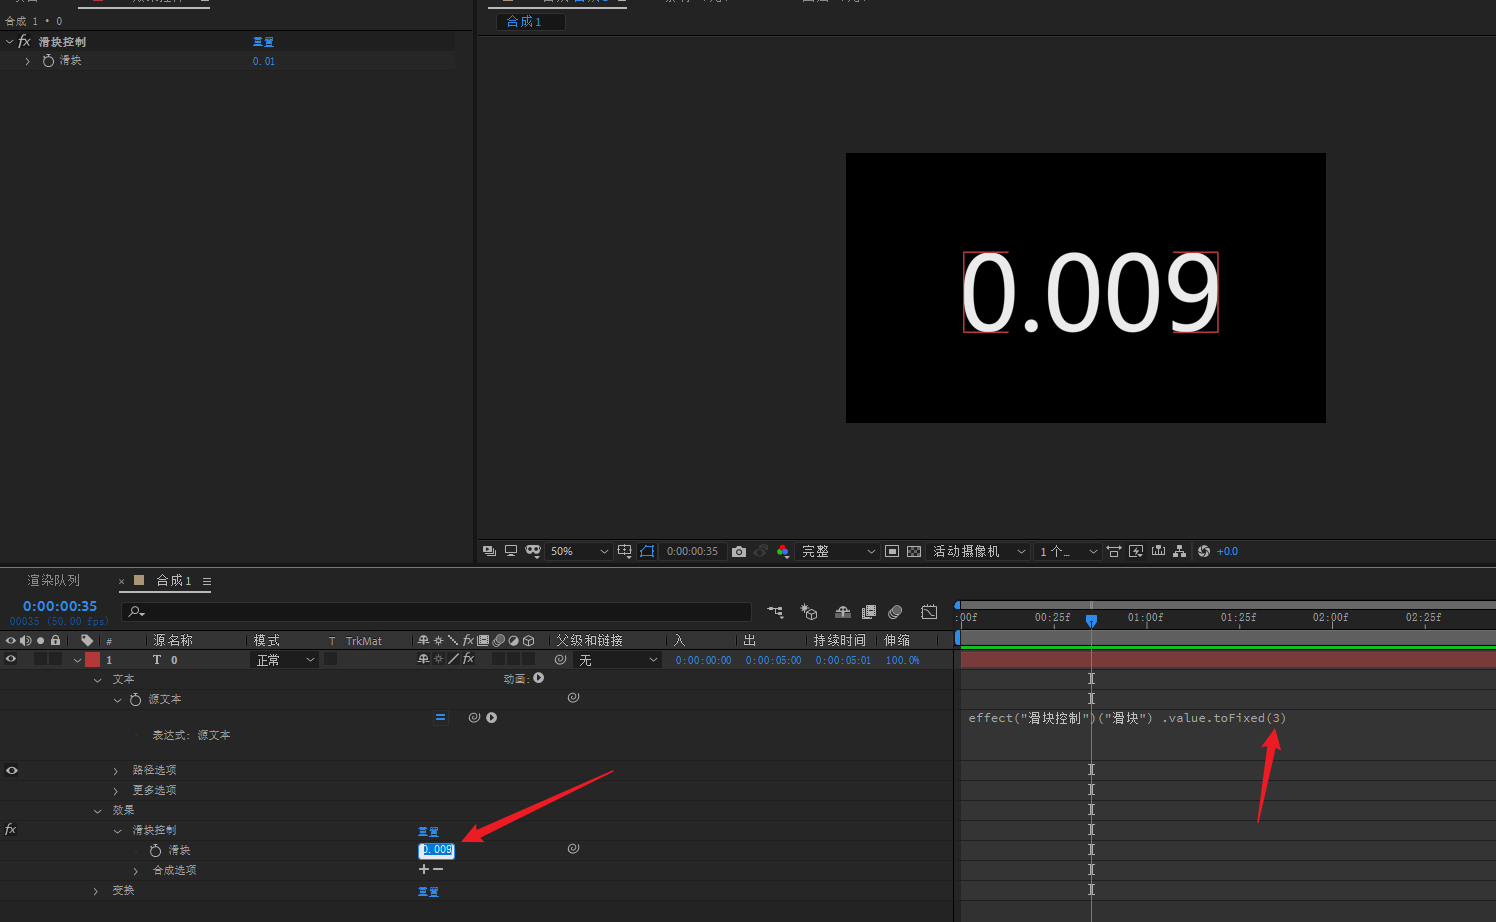Click the 动画 animate play button
This screenshot has height=922, width=1496.
click(x=539, y=678)
